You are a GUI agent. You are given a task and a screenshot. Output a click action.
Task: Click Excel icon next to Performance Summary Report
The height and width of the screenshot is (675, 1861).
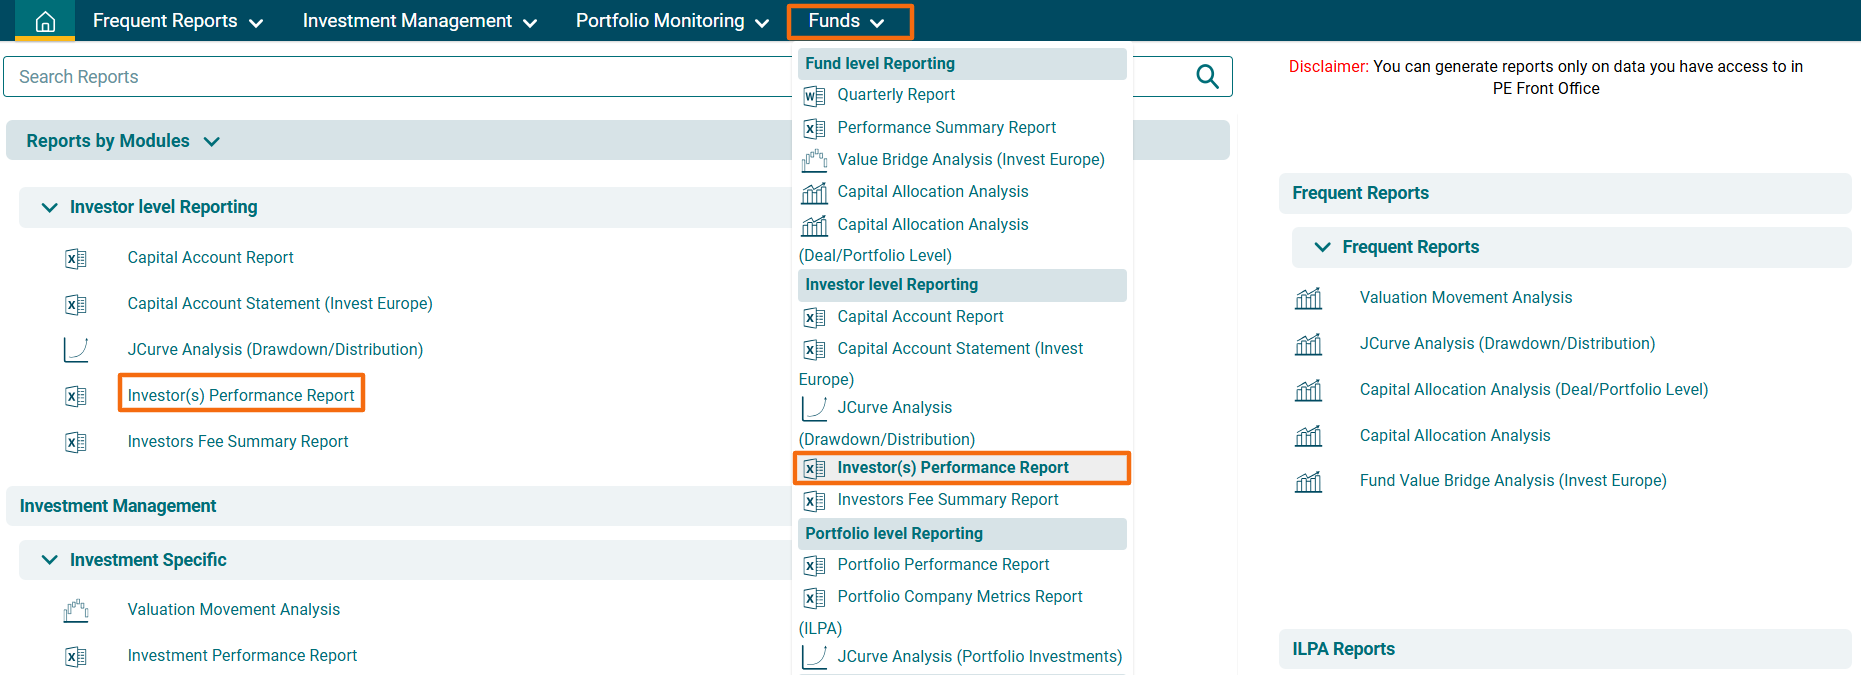coord(814,129)
